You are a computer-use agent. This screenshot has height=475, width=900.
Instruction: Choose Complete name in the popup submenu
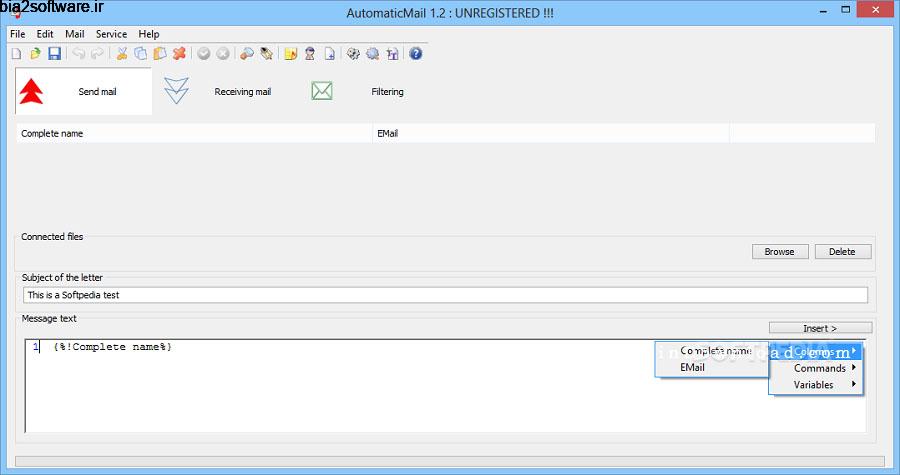[x=712, y=351]
